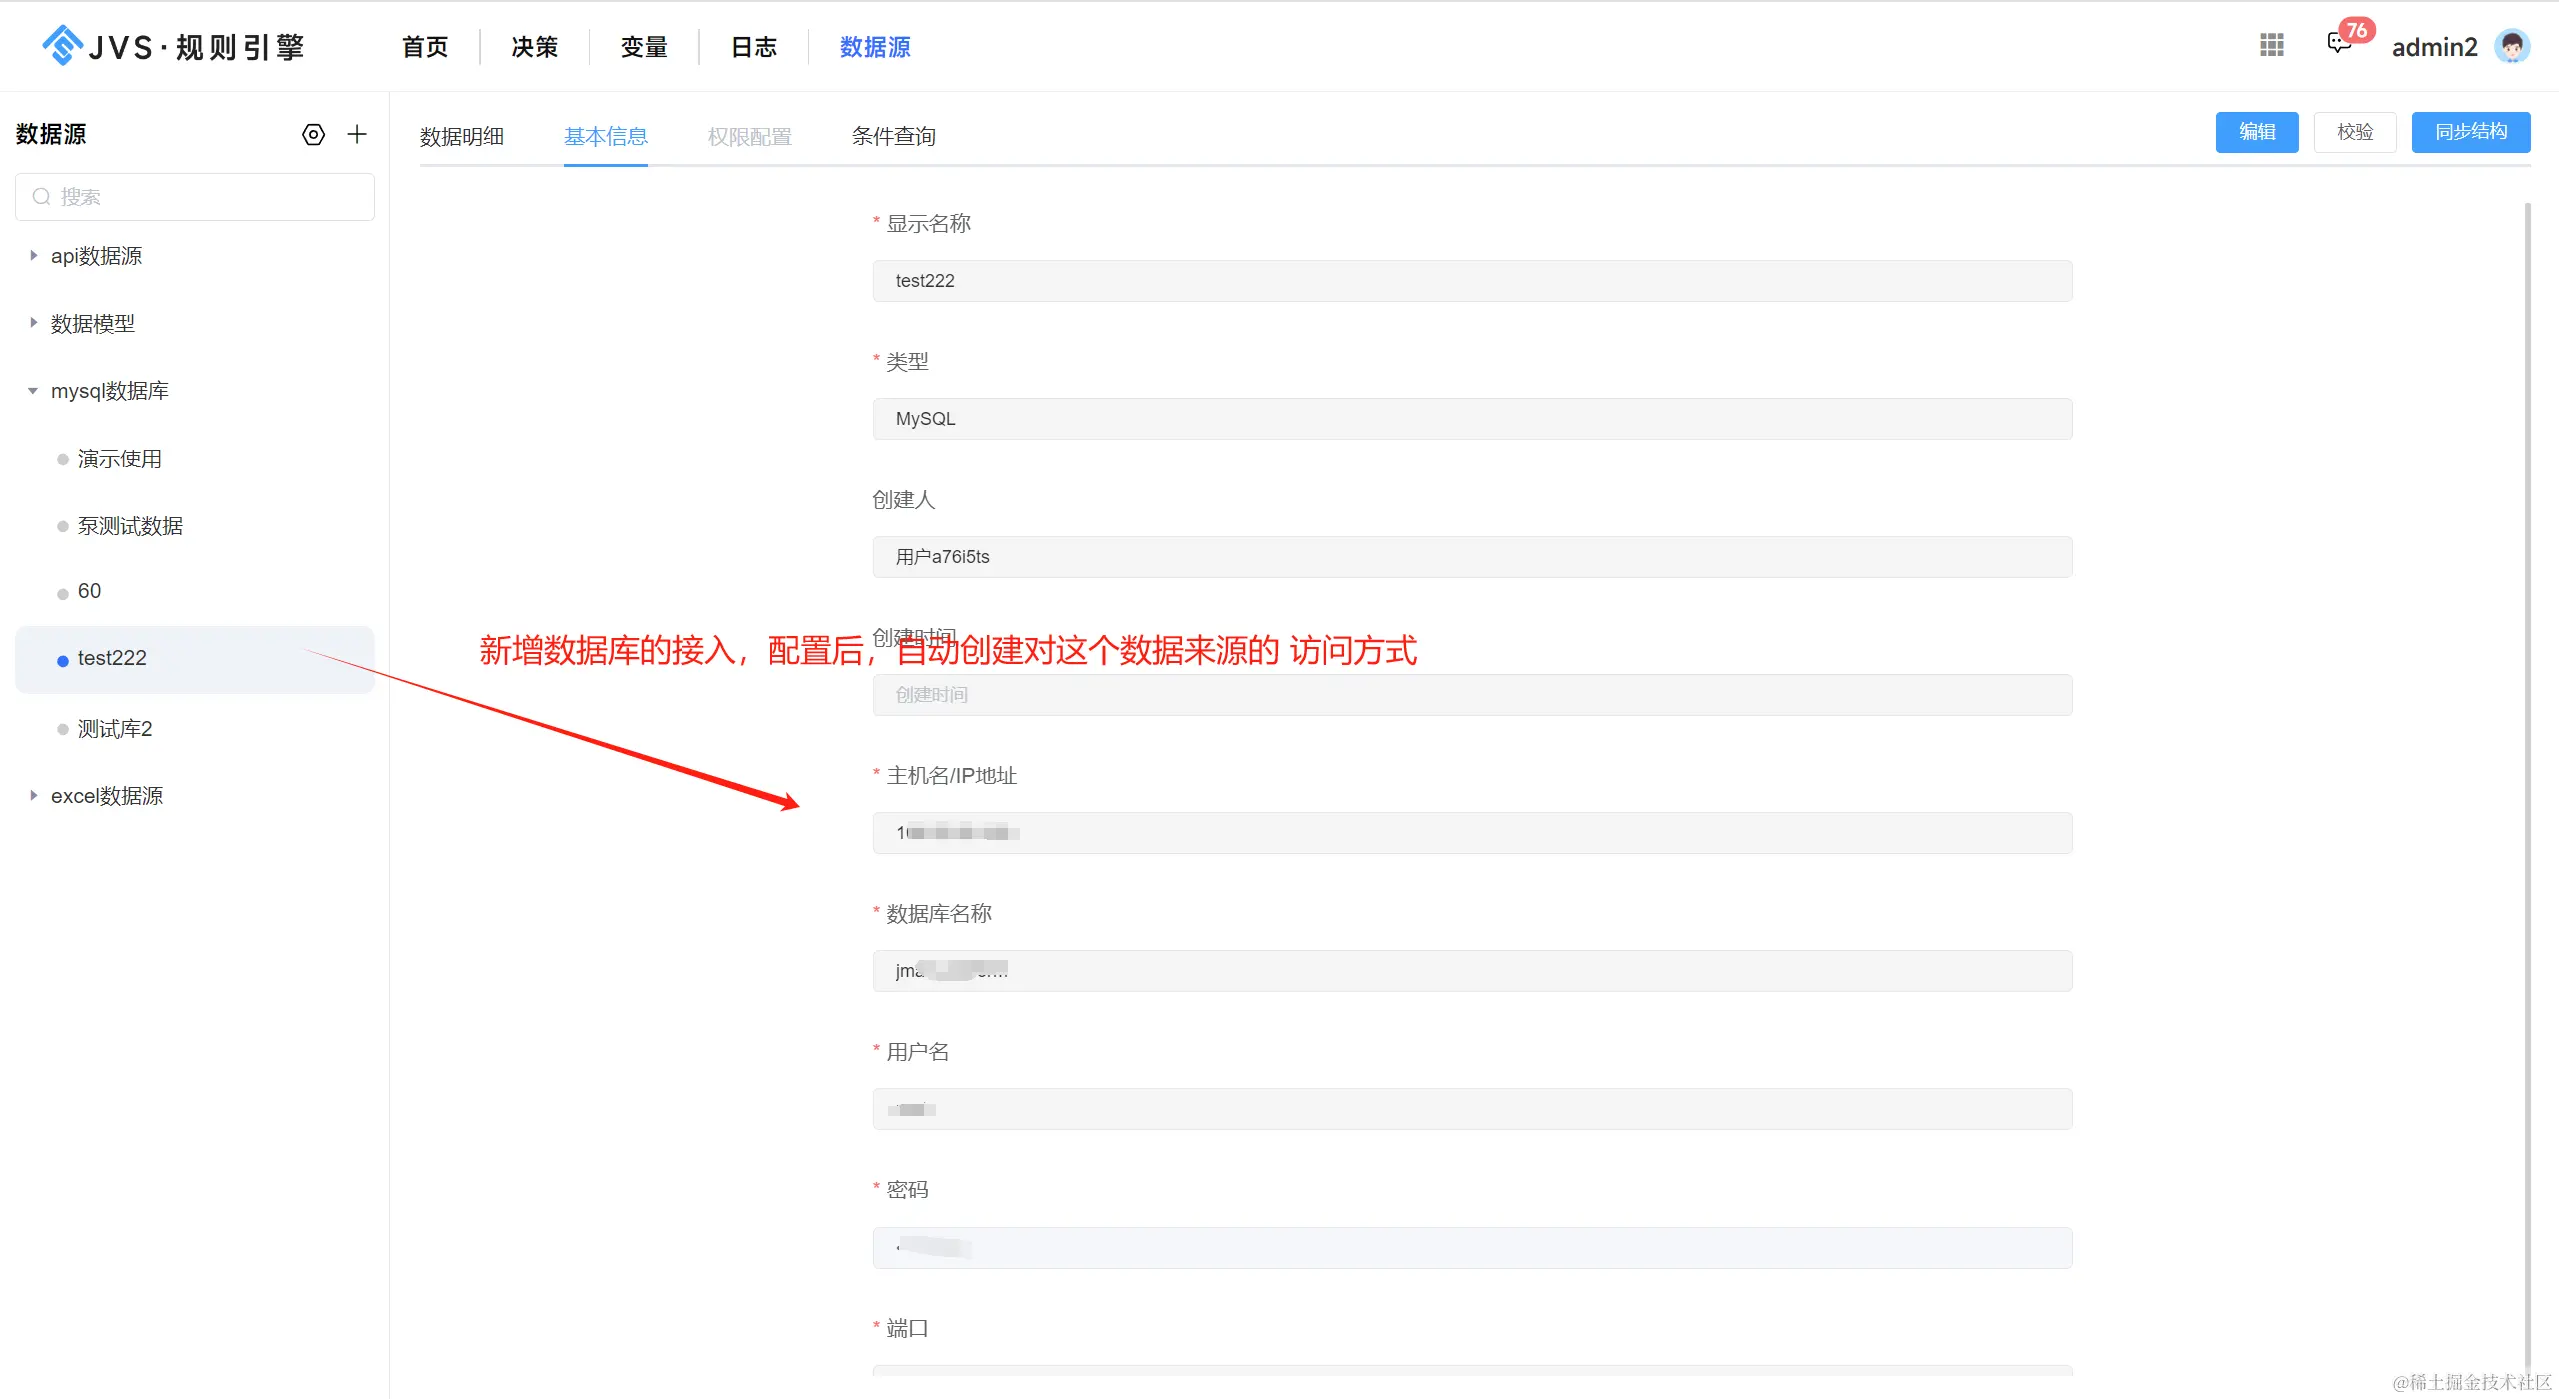This screenshot has width=2559, height=1399.
Task: Open the app grid menu icon
Action: (2271, 45)
